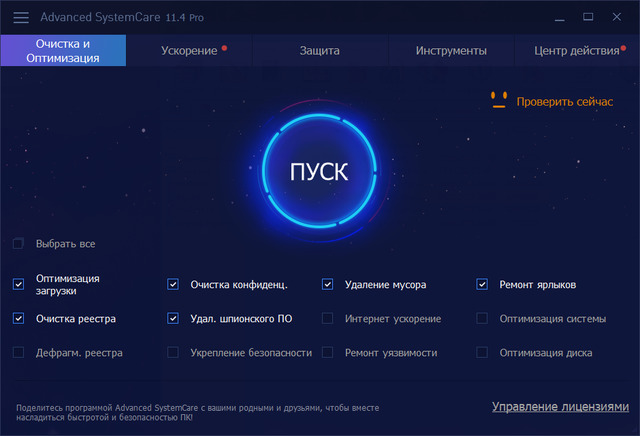Uncheck Удал. шпионского ПО checkbox
Viewport: 640px width, 436px height.
click(173, 318)
